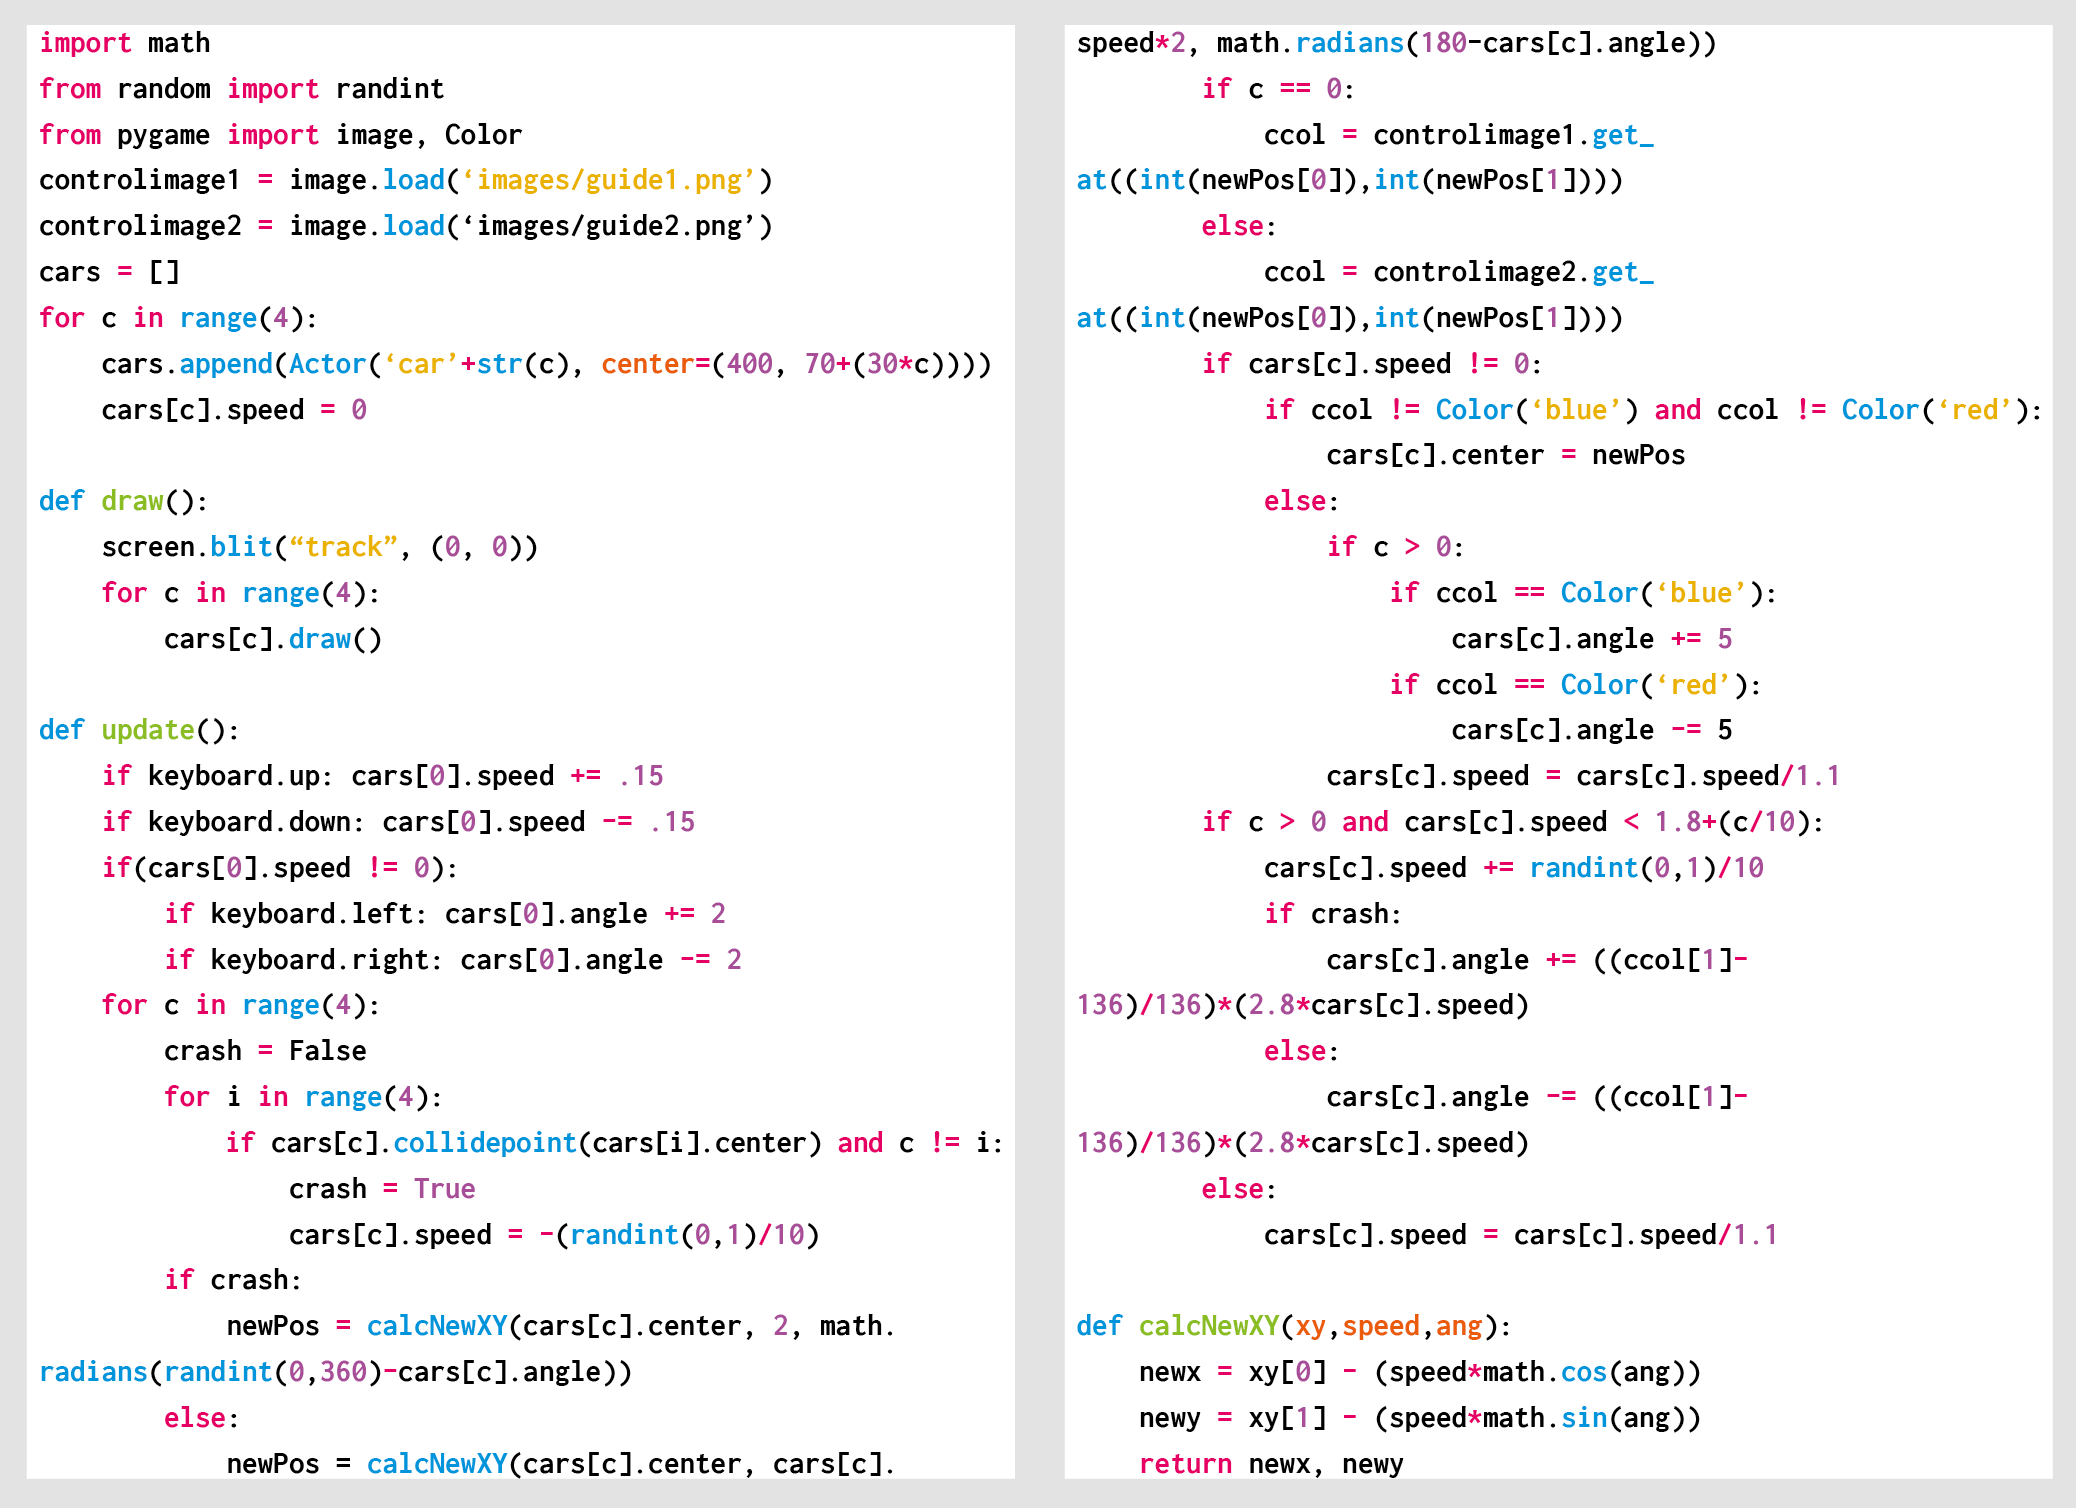
Task: Click the 'screen.blit' track line
Action: 319,547
